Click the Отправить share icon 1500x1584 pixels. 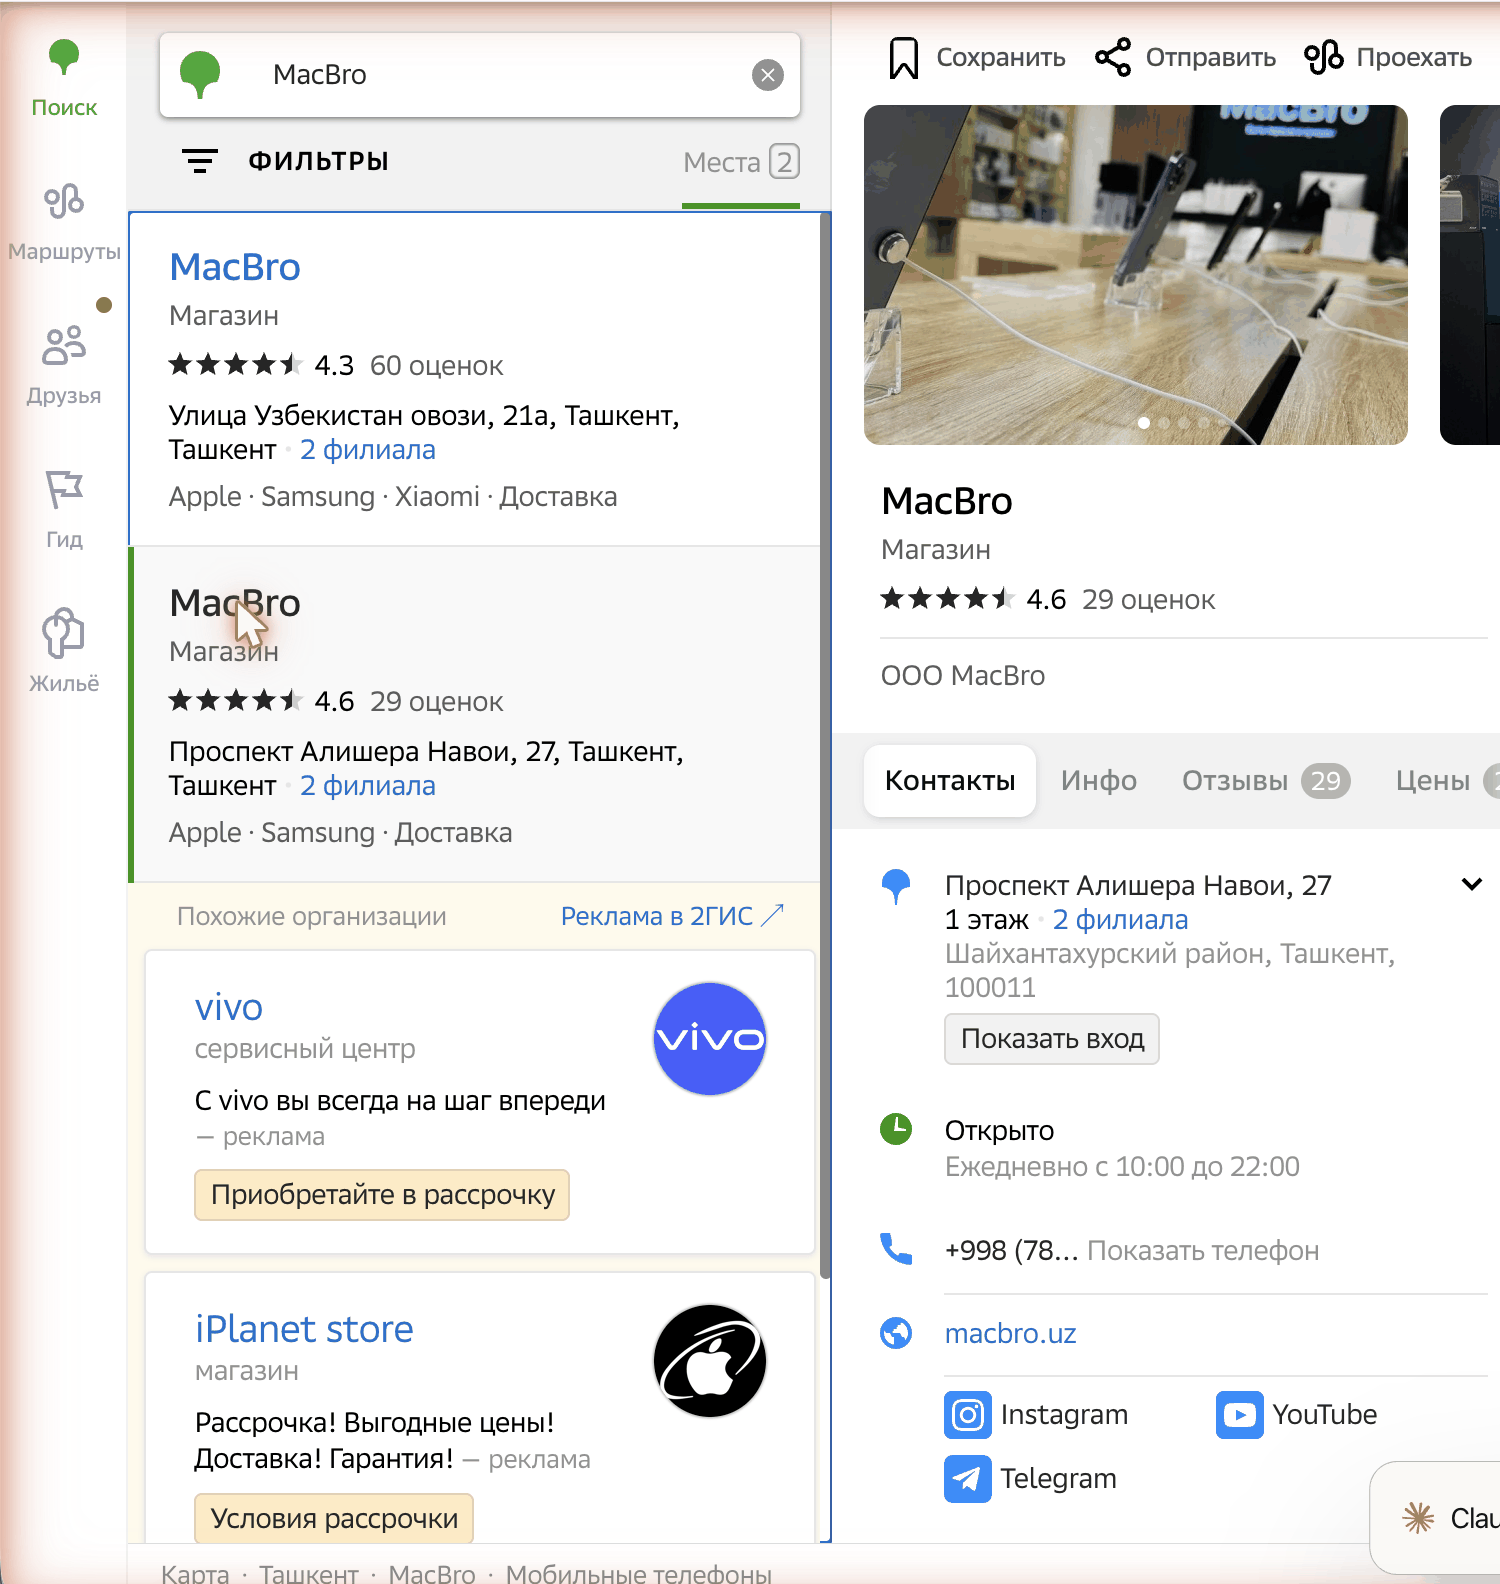[x=1113, y=57]
